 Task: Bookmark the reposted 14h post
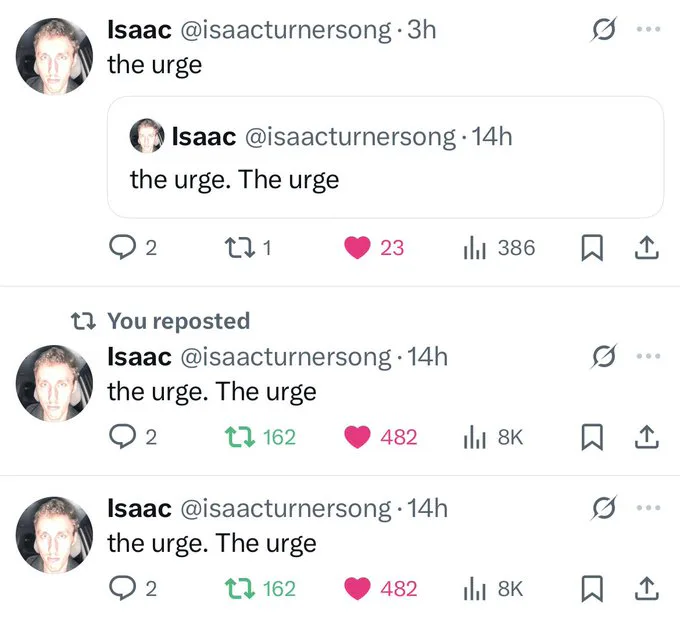[592, 437]
